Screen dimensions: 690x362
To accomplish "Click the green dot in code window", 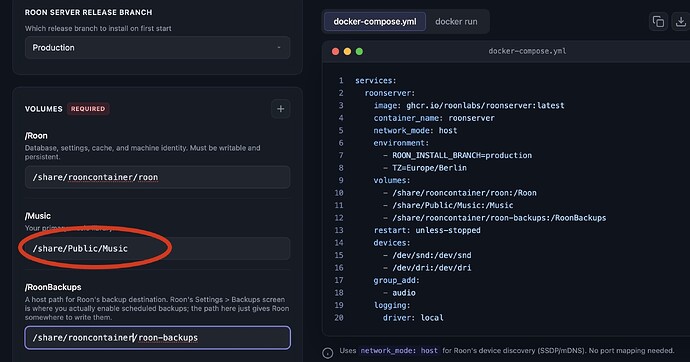I will click(x=359, y=51).
